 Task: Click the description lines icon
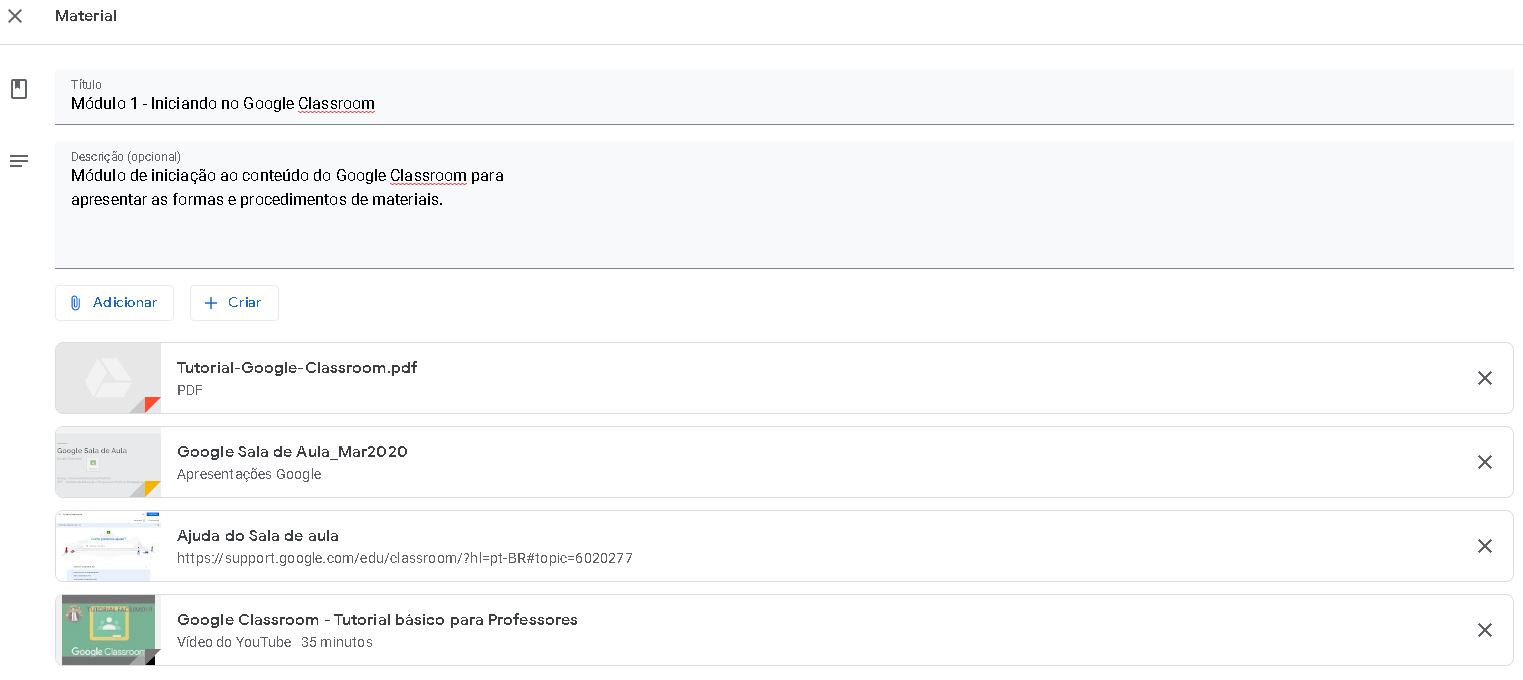pos(19,161)
